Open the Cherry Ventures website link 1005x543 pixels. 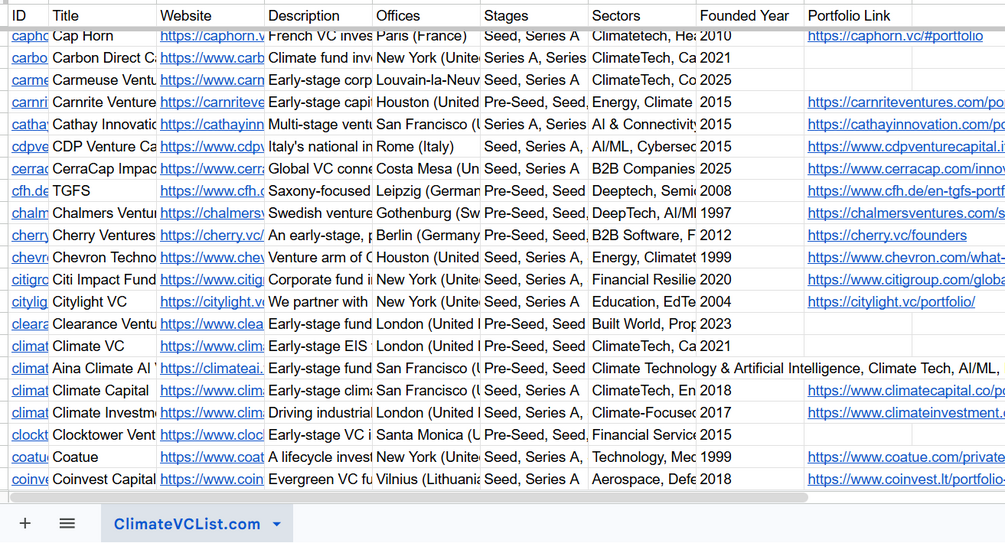tap(212, 235)
